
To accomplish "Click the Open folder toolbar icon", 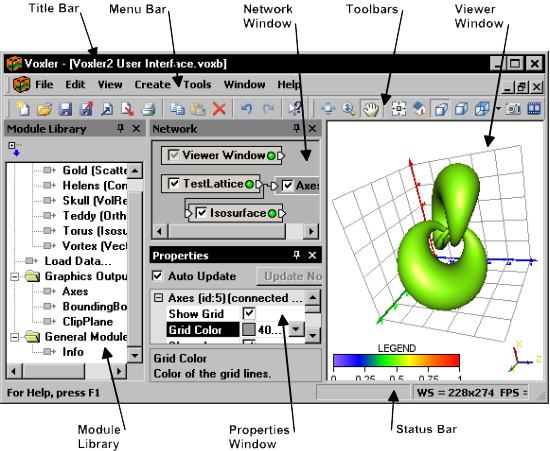I will tap(44, 109).
